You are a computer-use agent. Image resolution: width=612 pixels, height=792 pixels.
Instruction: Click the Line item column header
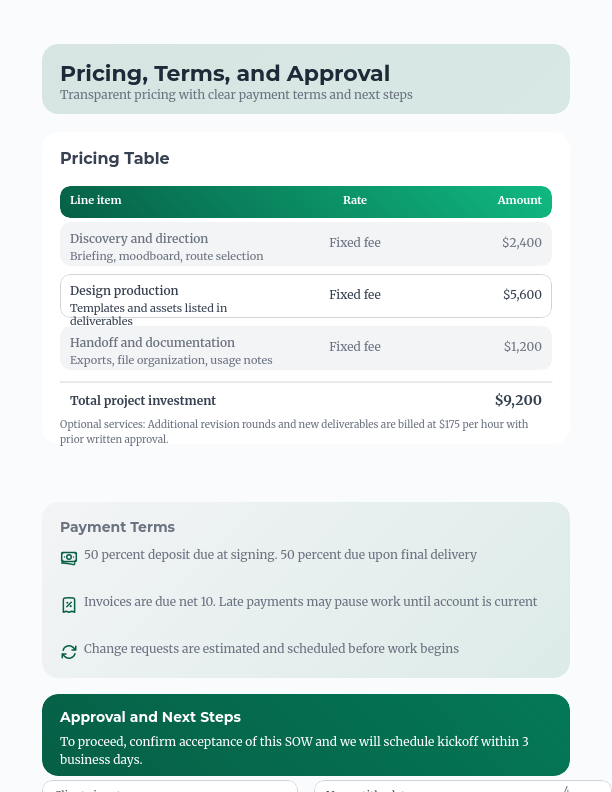96,200
